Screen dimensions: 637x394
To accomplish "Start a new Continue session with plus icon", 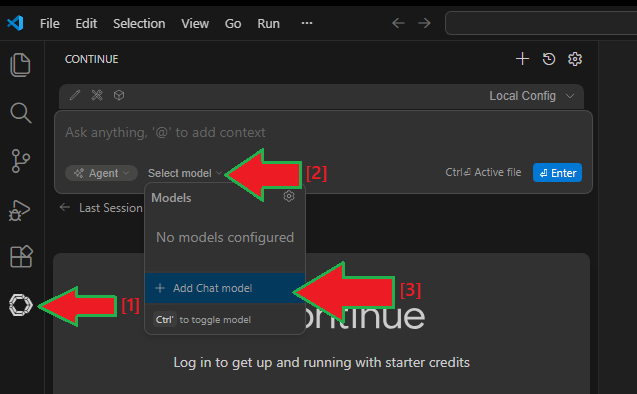I will pos(522,59).
